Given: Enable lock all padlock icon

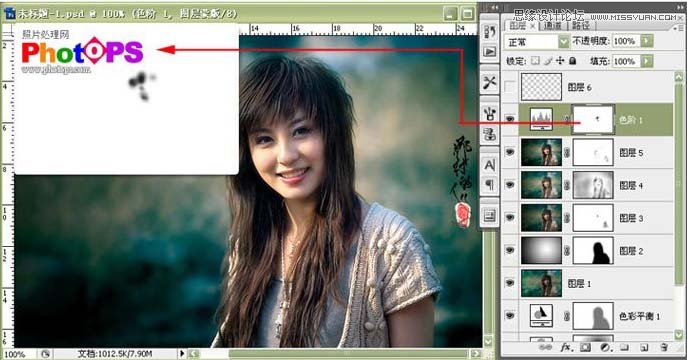Looking at the screenshot, I should (x=572, y=60).
